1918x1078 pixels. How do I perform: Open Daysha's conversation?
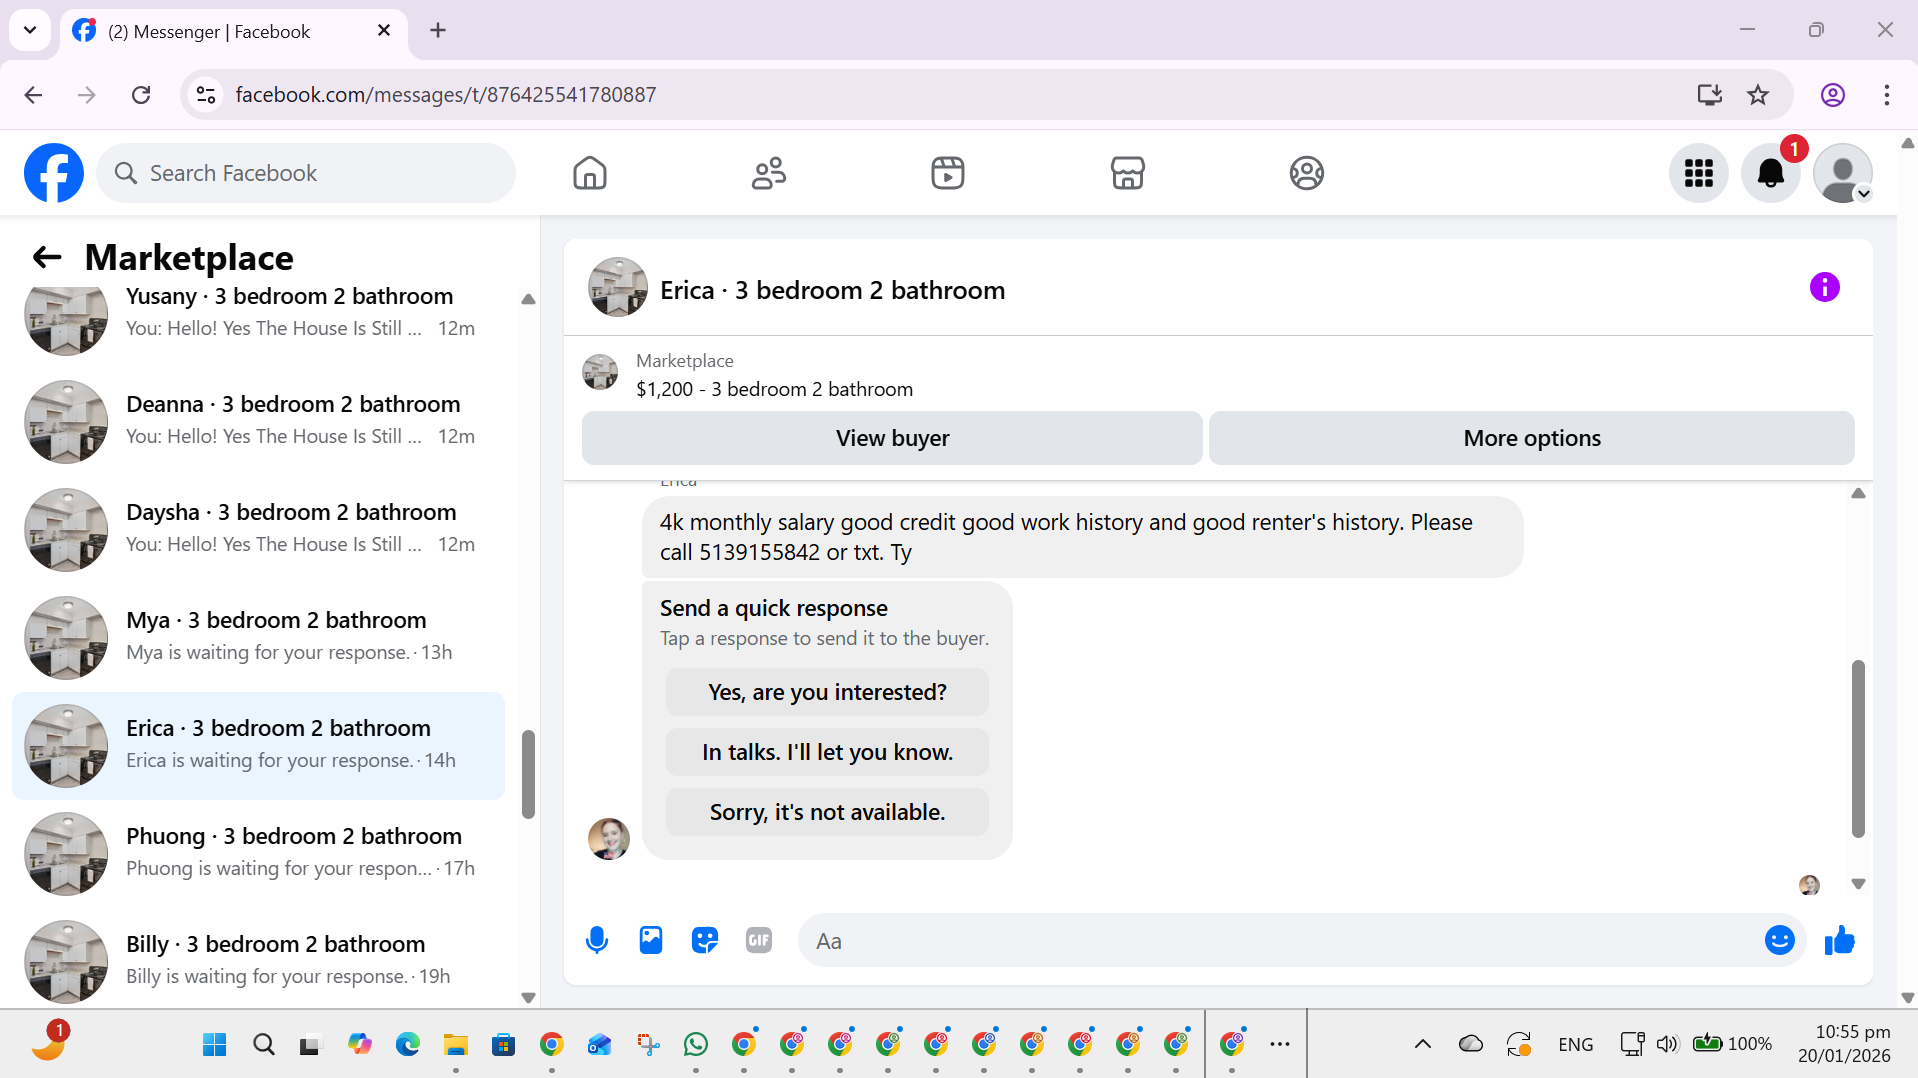[258, 529]
